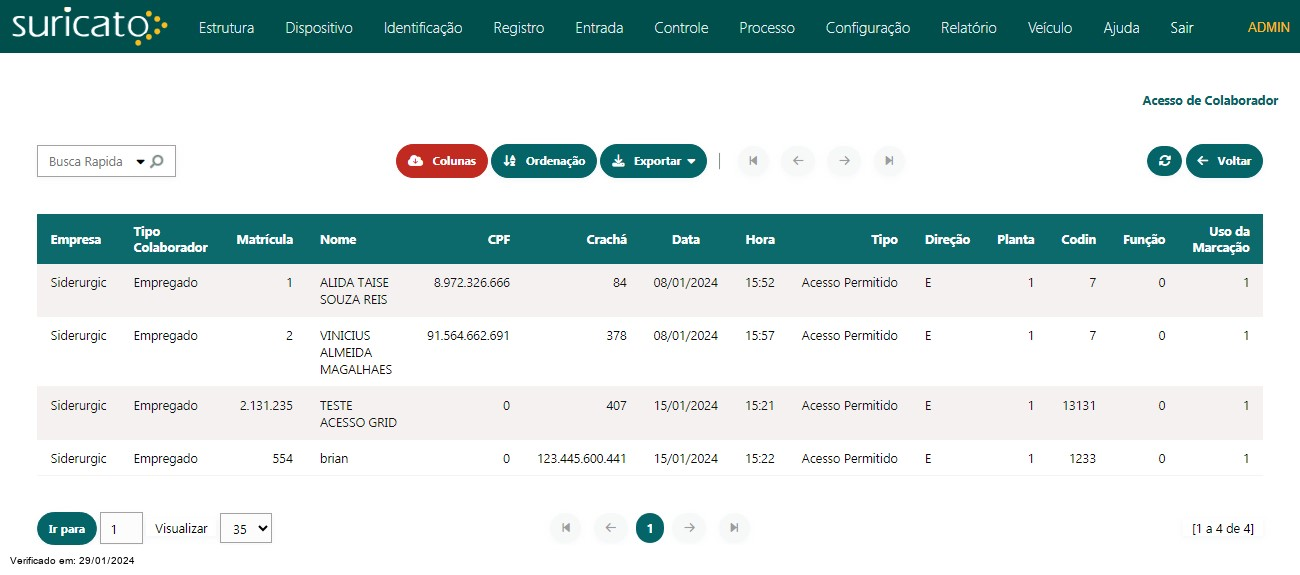
Task: Go to last page in top toolbar
Action: 889,161
